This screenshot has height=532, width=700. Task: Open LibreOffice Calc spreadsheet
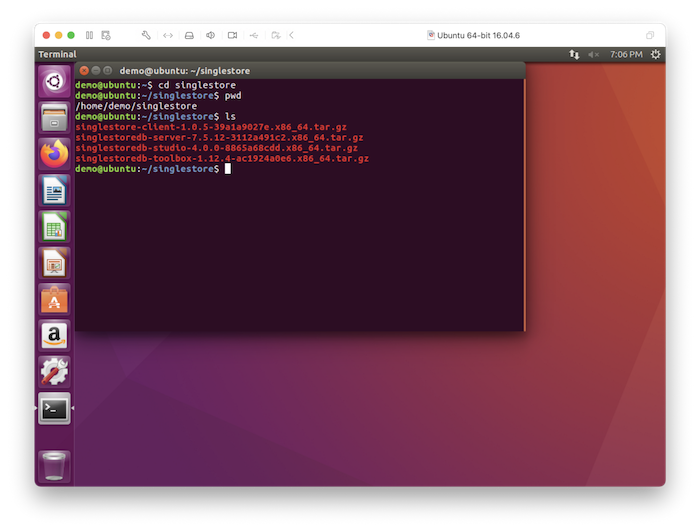[54, 227]
